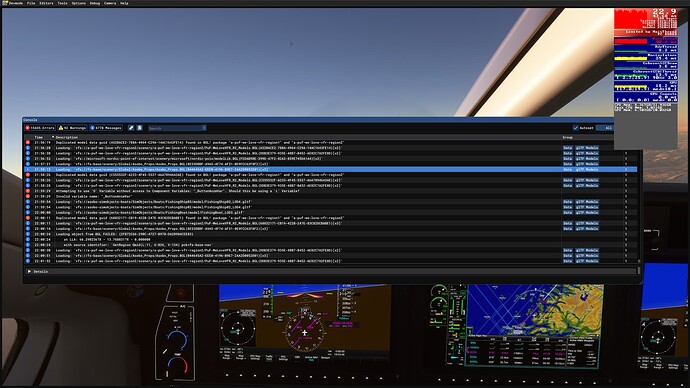Select the 'Invalid variable name' error row

(330, 196)
